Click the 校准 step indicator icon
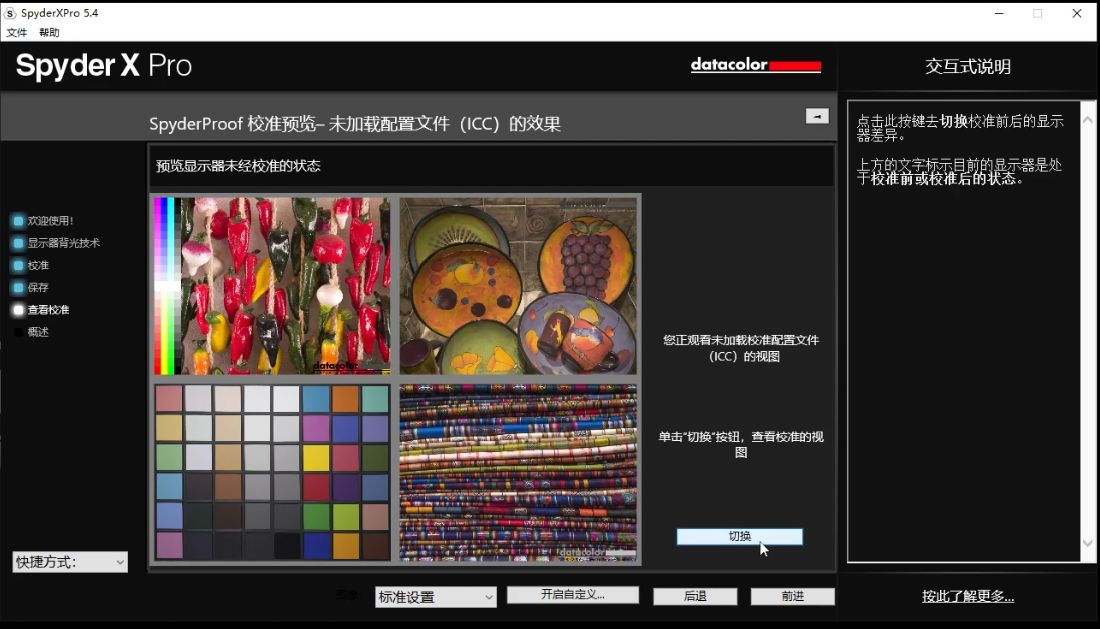The image size is (1100, 629). click(x=18, y=266)
